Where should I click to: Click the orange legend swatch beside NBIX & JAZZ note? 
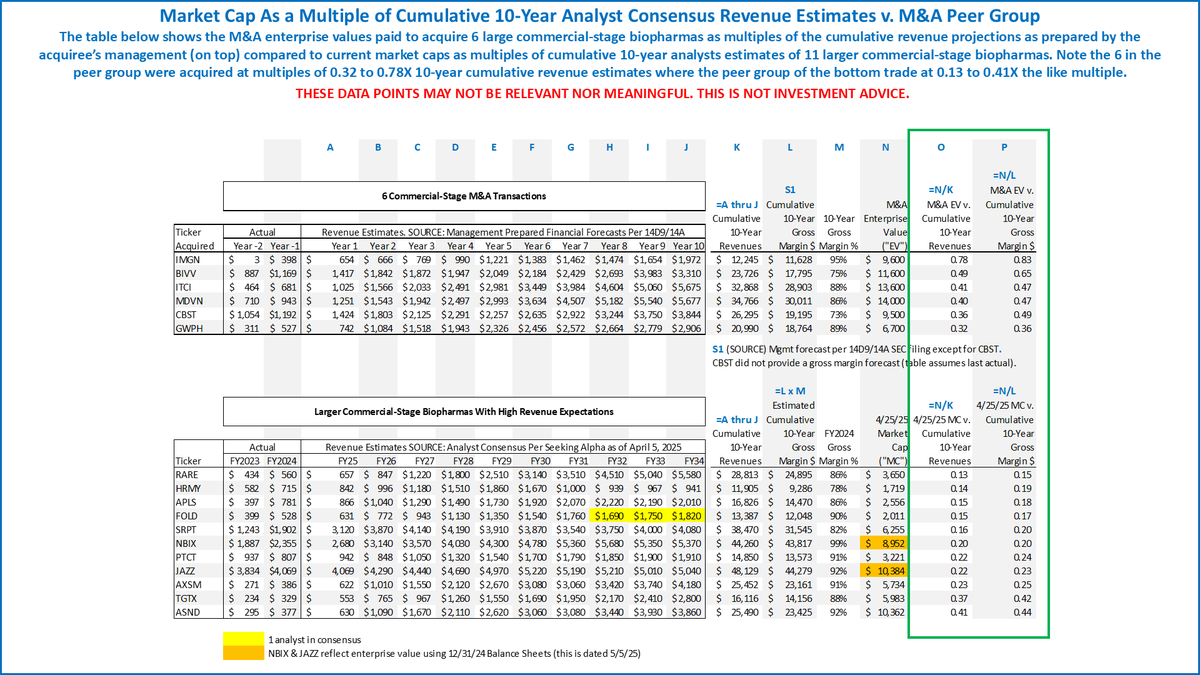[x=244, y=651]
